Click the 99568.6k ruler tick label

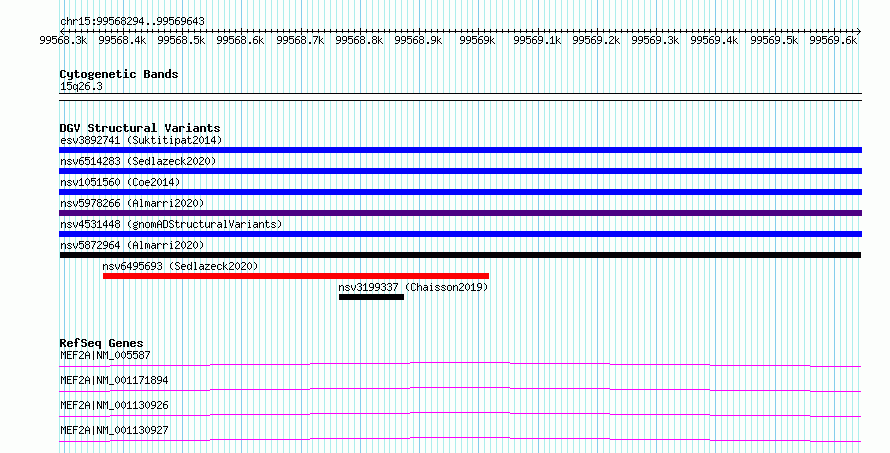(x=240, y=40)
